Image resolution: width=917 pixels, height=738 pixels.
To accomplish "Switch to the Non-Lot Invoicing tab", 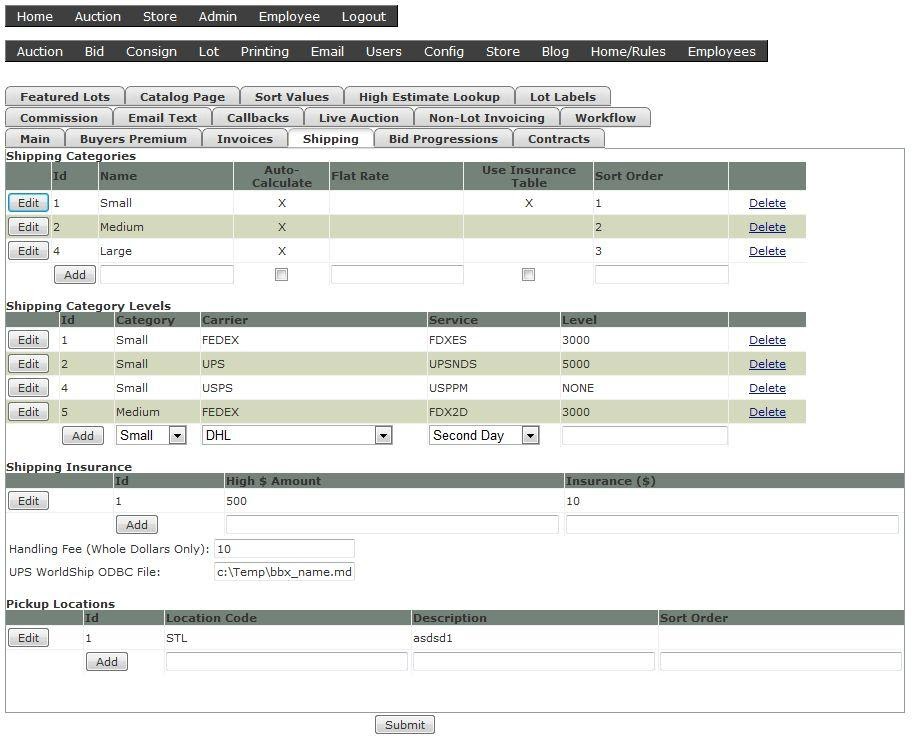I will pyautogui.click(x=487, y=118).
